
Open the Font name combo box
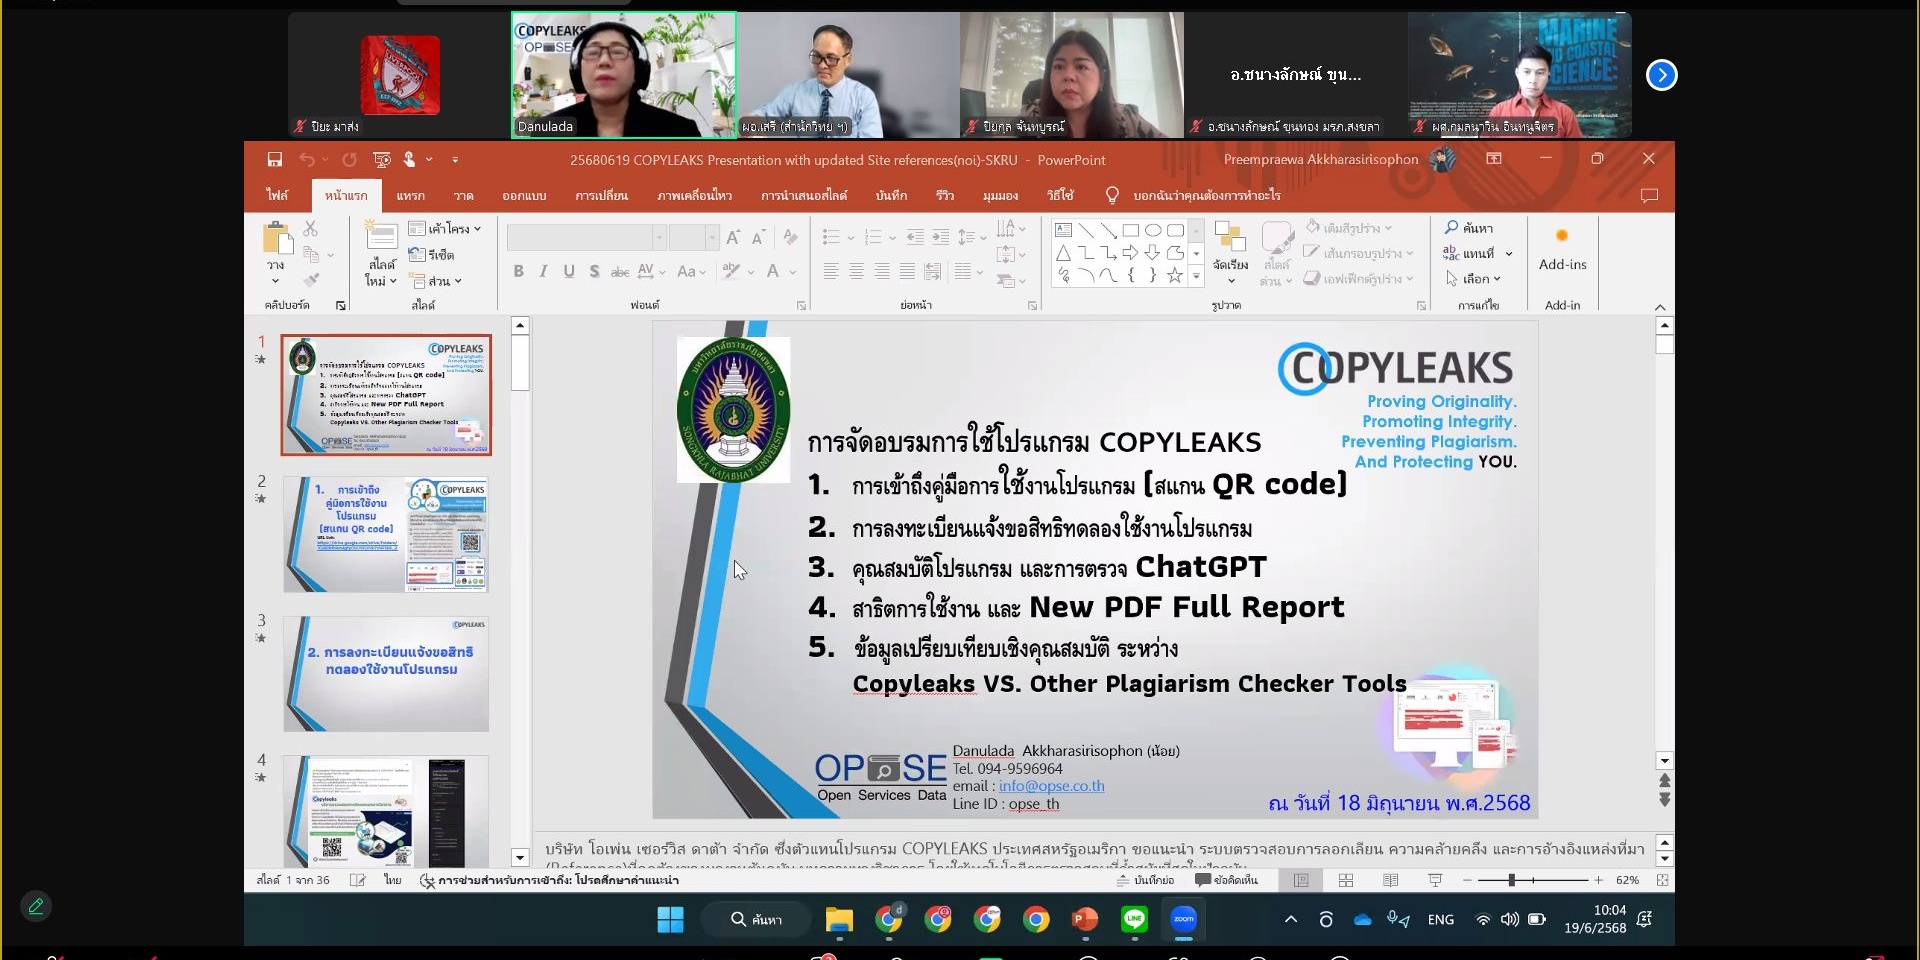586,237
